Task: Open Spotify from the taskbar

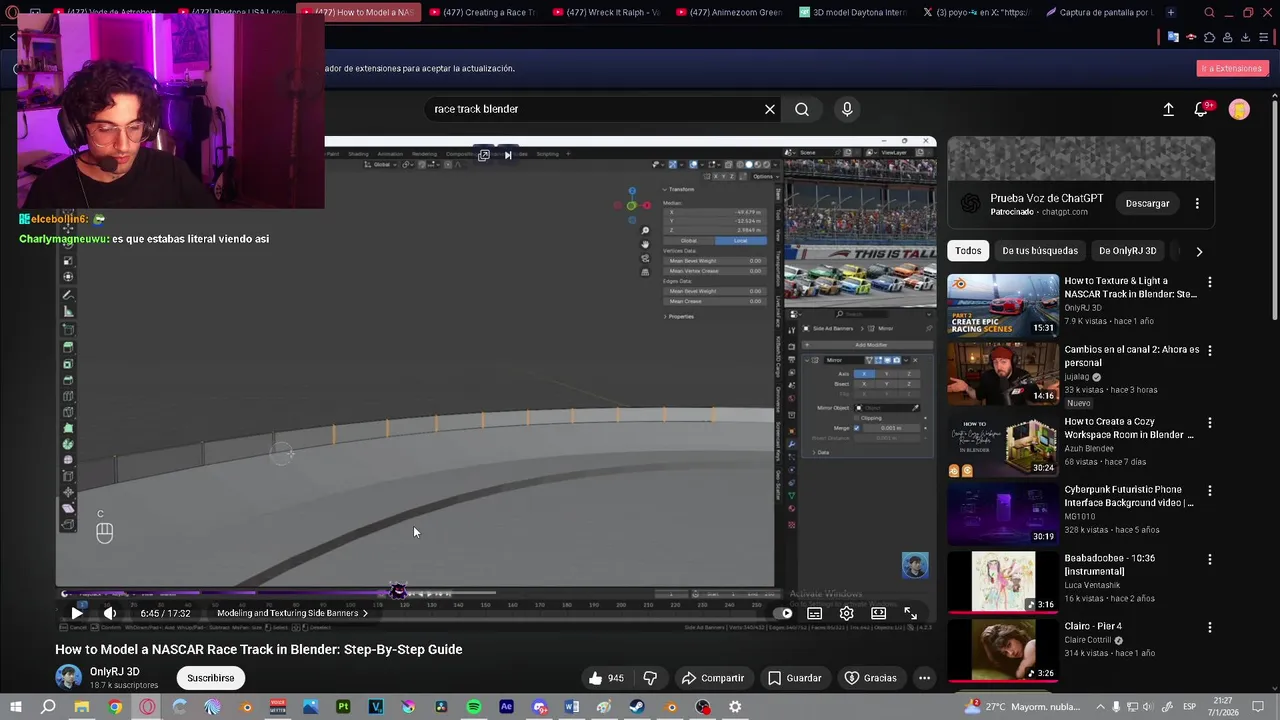Action: (474, 707)
